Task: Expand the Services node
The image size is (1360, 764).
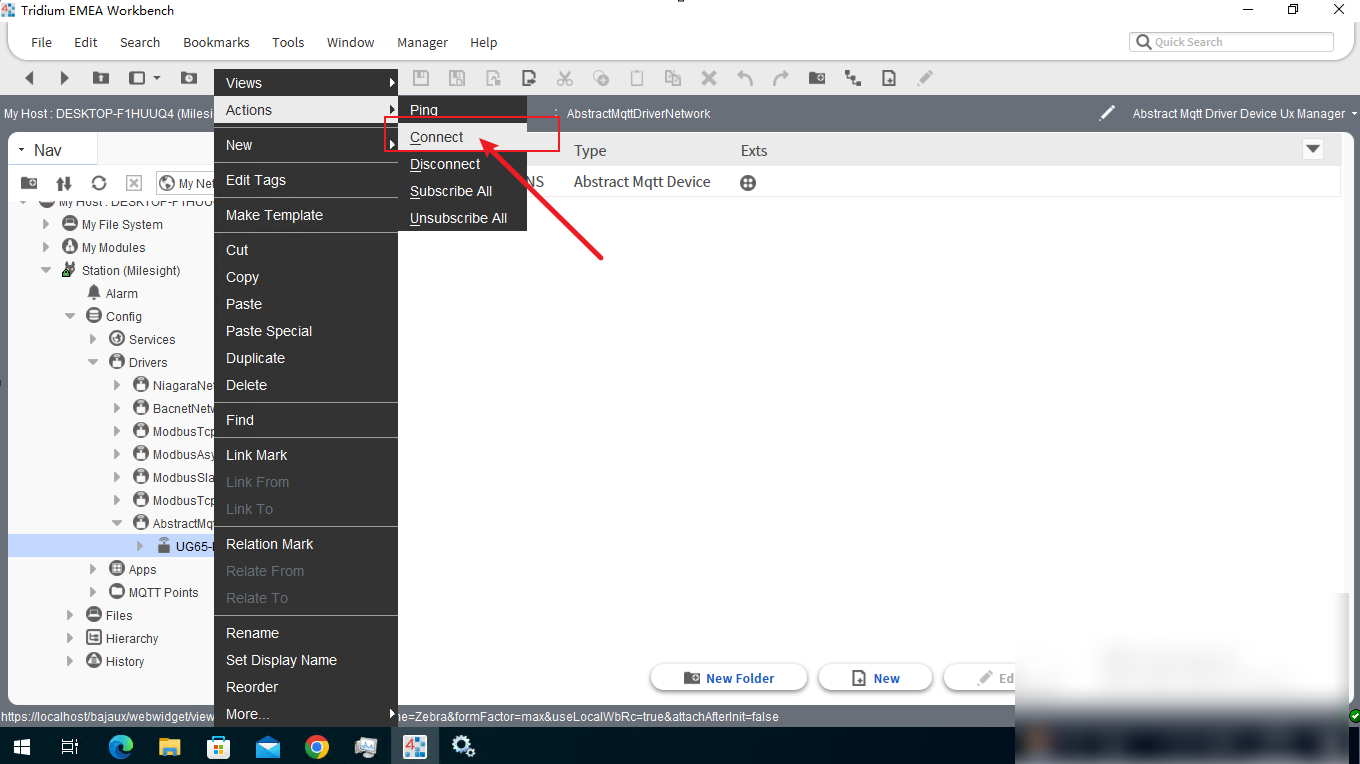Action: [x=93, y=340]
